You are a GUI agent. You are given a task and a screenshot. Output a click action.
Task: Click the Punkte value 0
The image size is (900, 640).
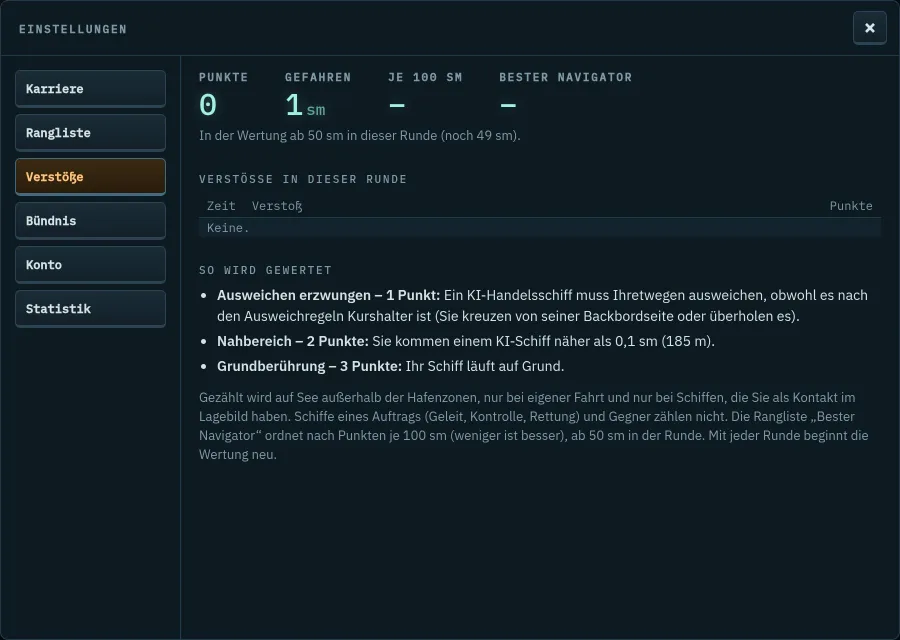208,105
